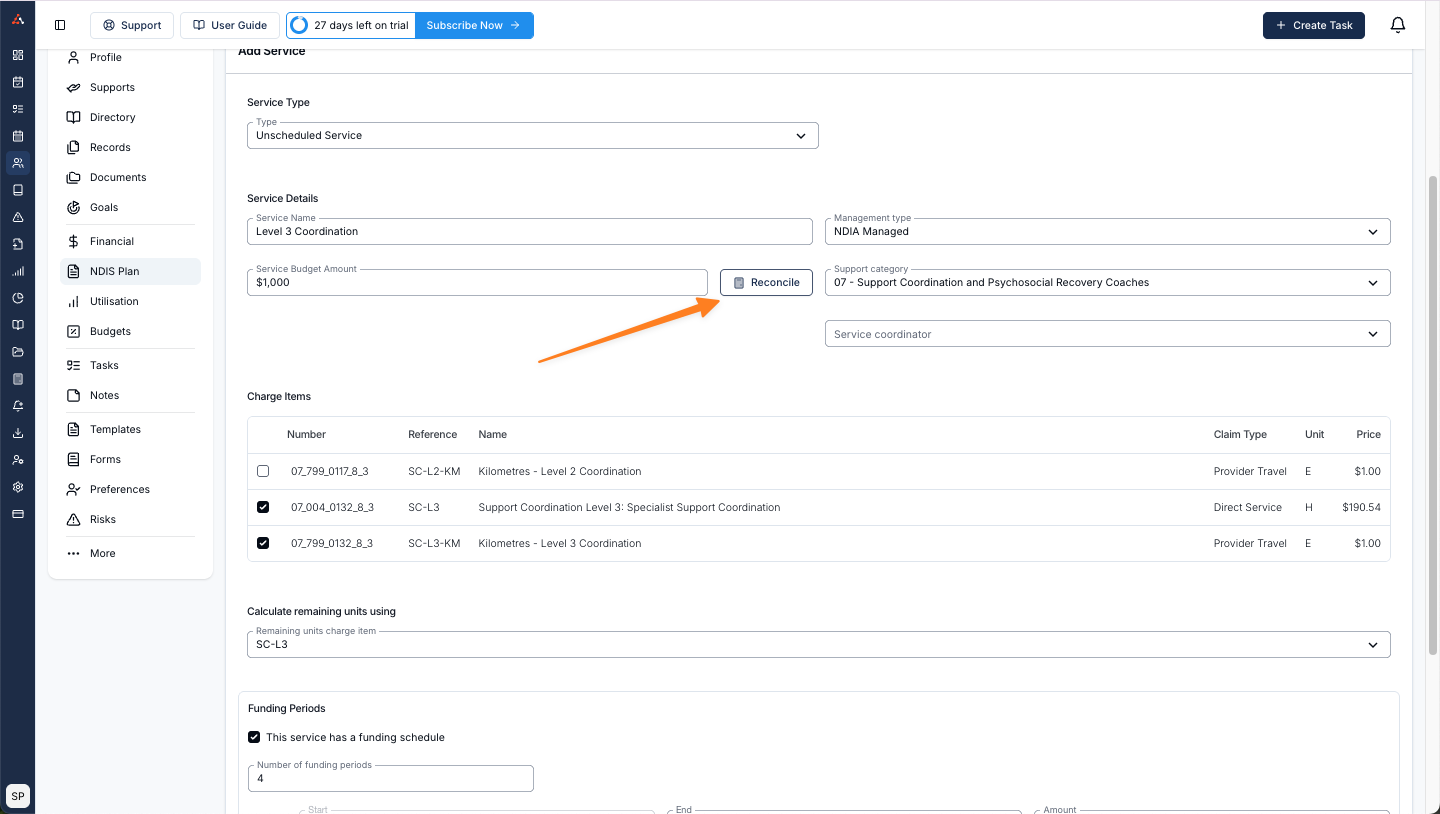
Task: Click the SP user avatar
Action: [x=18, y=796]
